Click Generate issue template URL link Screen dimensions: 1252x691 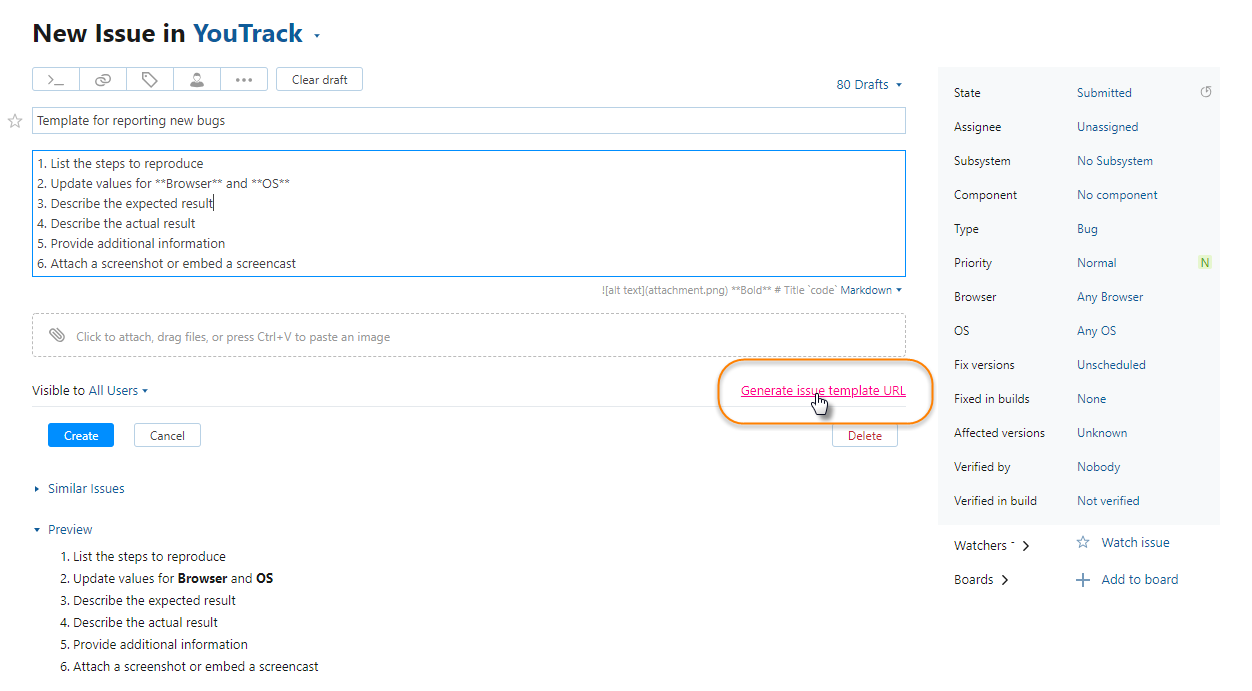(x=823, y=391)
